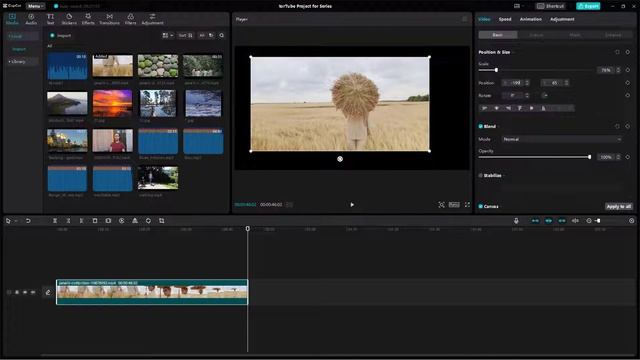The width and height of the screenshot is (640, 360).
Task: Select the Video tab in inspector
Action: [484, 19]
